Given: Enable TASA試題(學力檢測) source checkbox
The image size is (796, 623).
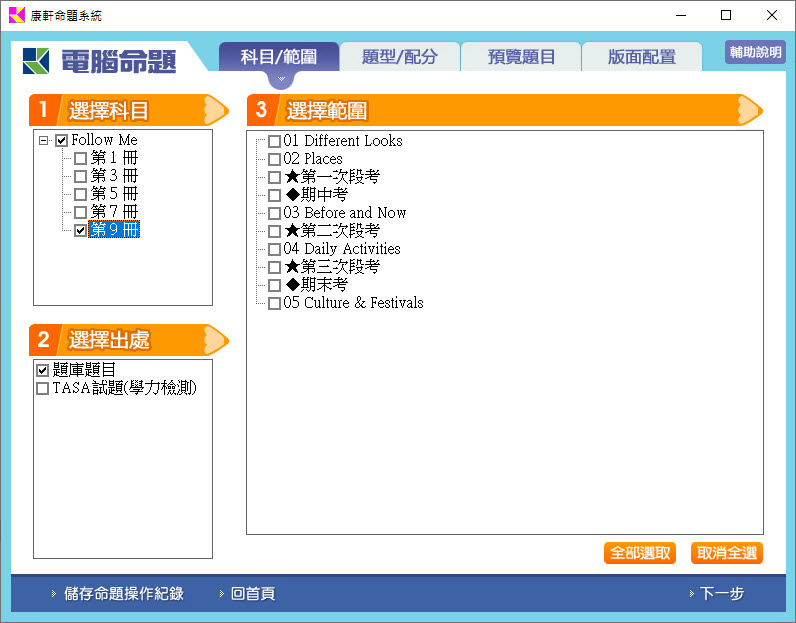Looking at the screenshot, I should click(42, 388).
